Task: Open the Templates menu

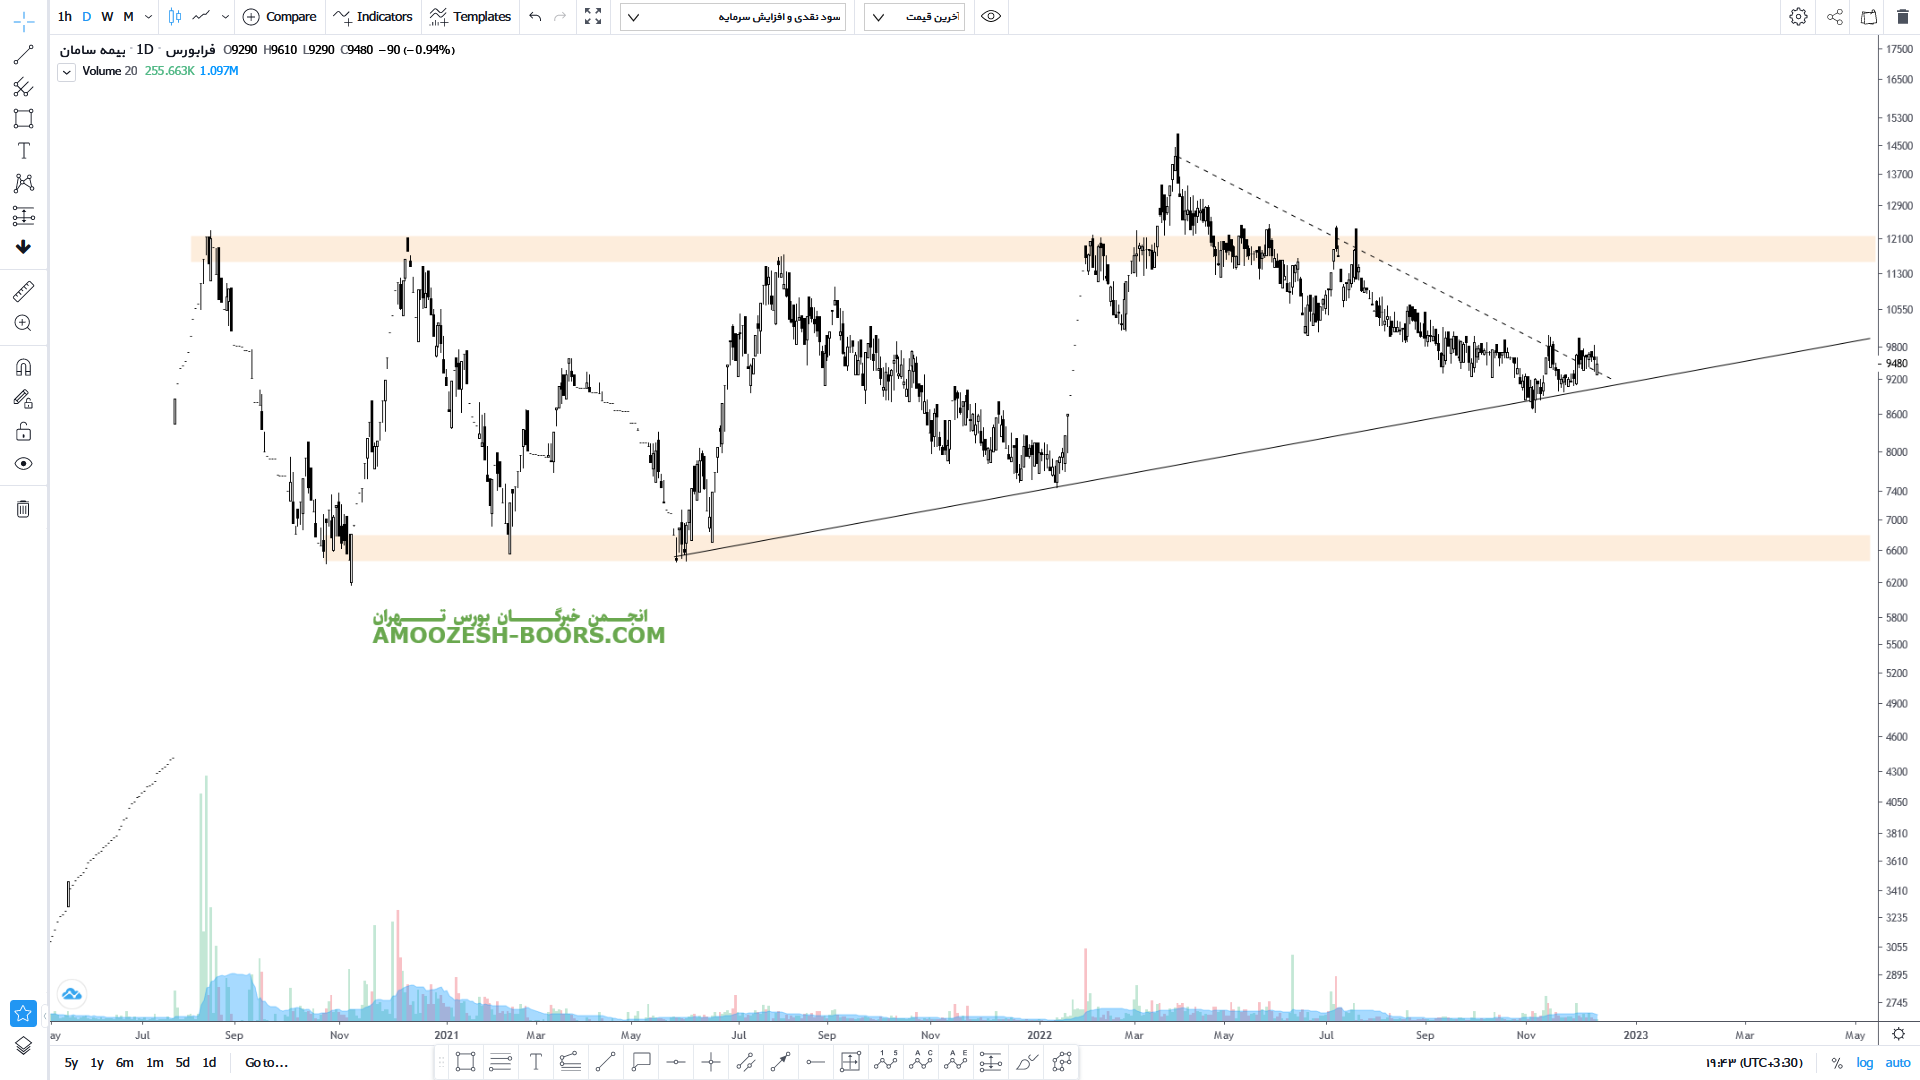Action: click(x=470, y=17)
